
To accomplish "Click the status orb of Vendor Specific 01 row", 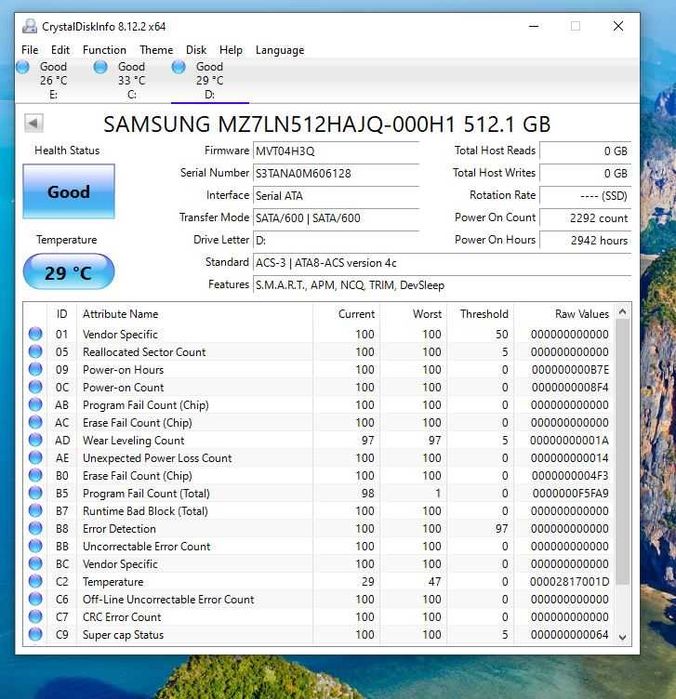I will tap(35, 333).
